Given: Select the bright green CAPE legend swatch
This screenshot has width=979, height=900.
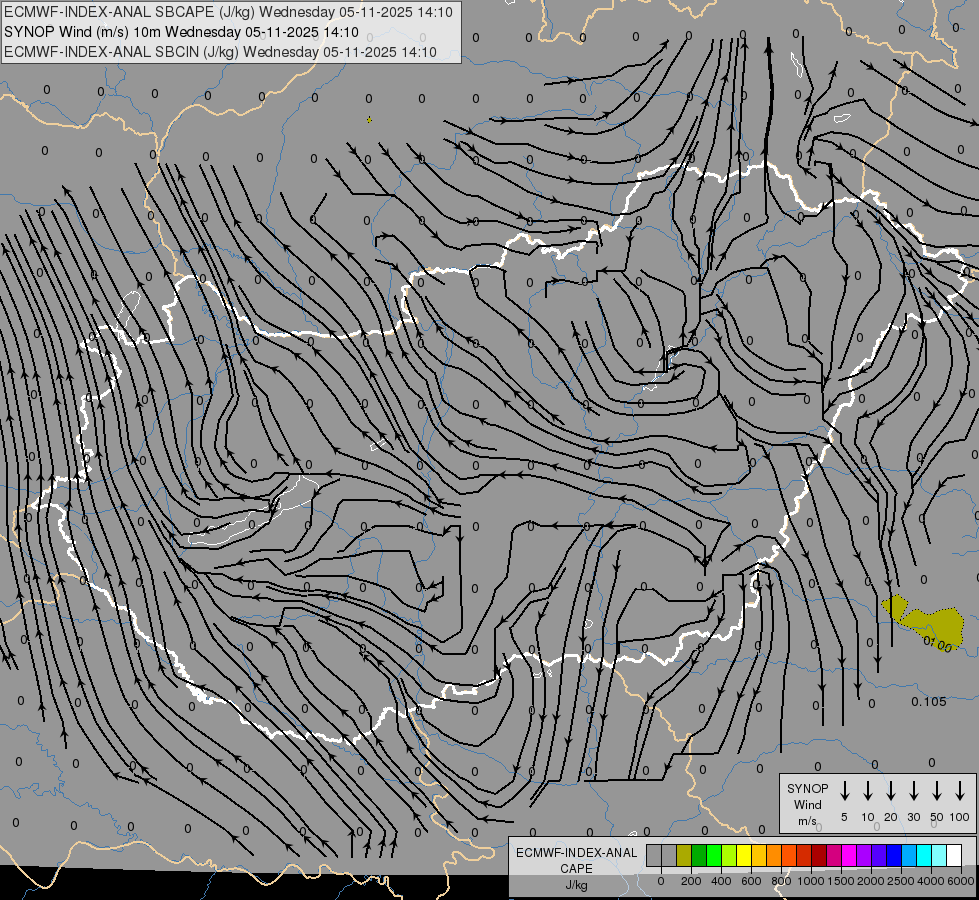Looking at the screenshot, I should (x=714, y=855).
